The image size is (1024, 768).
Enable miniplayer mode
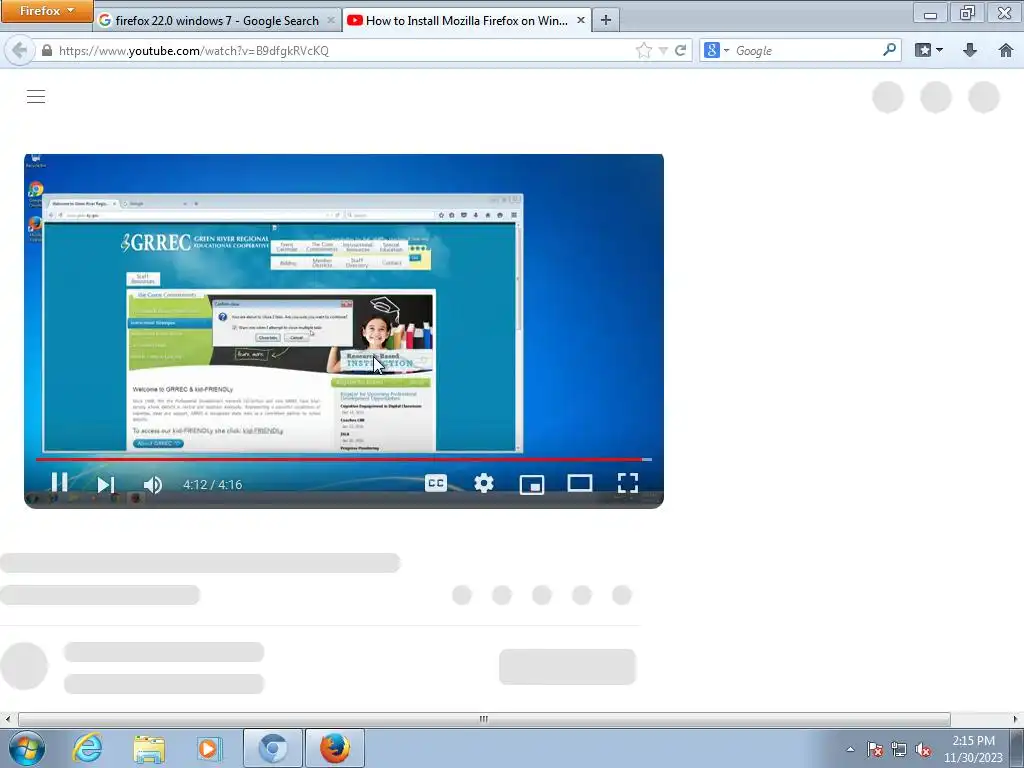point(532,484)
